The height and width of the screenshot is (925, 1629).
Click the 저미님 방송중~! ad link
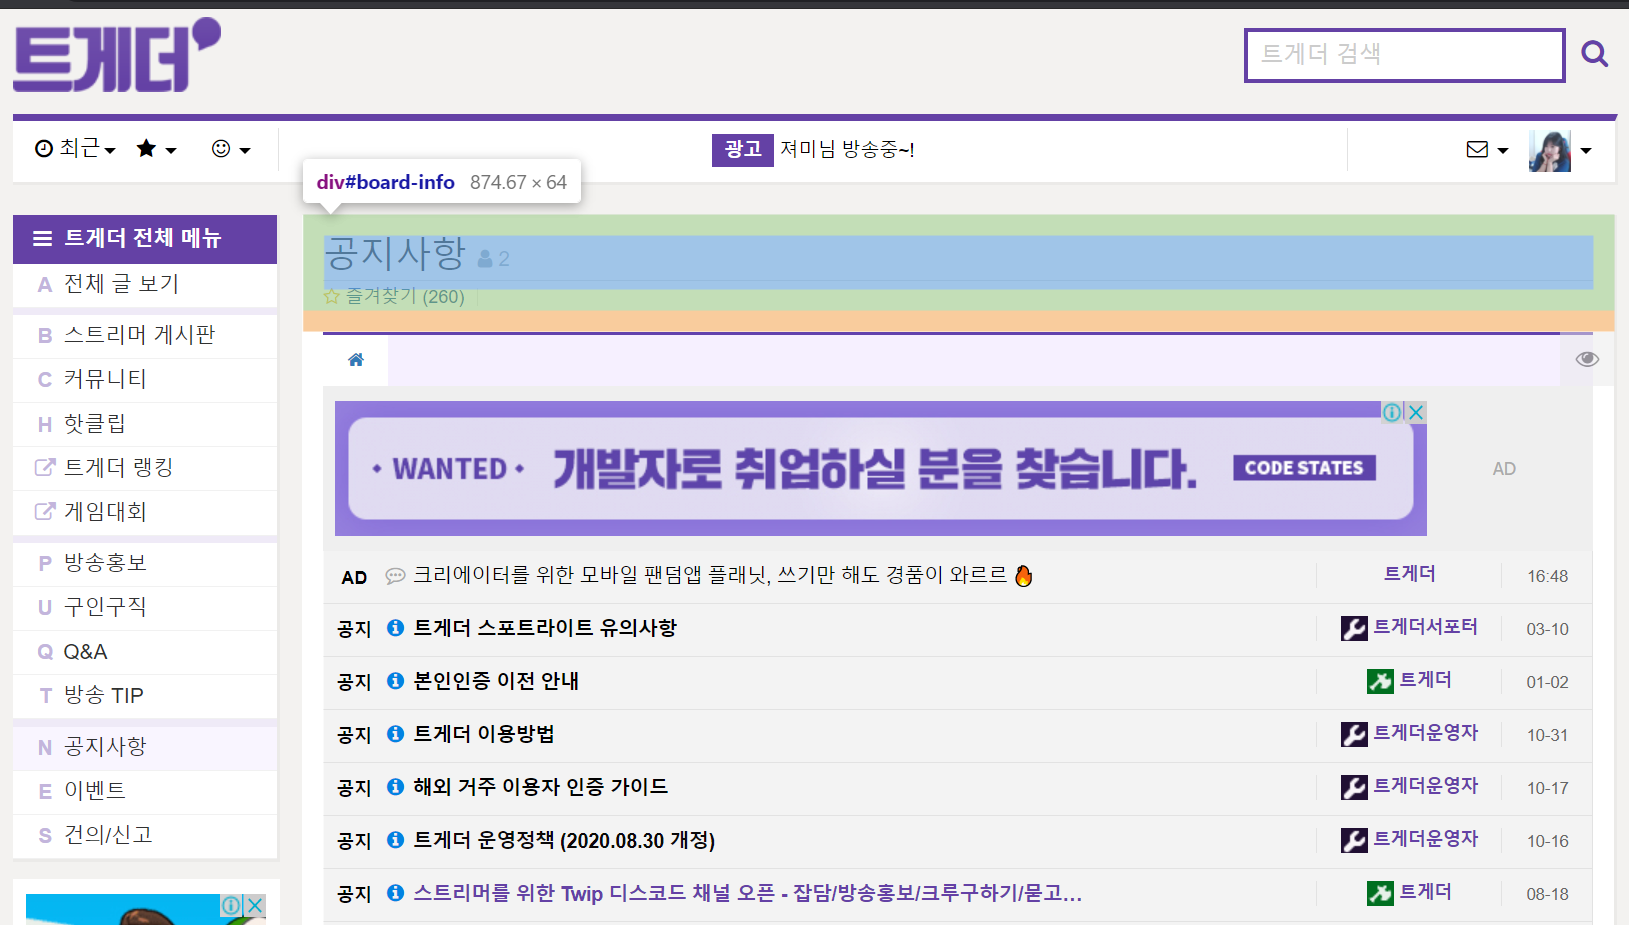click(x=847, y=150)
